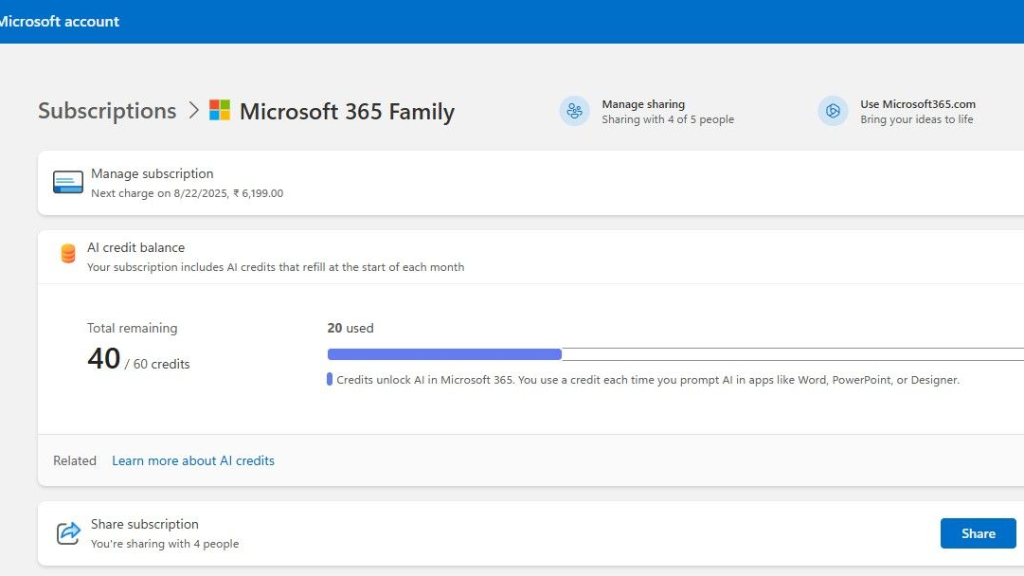Click the Manage subscription card icon
This screenshot has height=576, width=1024.
[68, 182]
